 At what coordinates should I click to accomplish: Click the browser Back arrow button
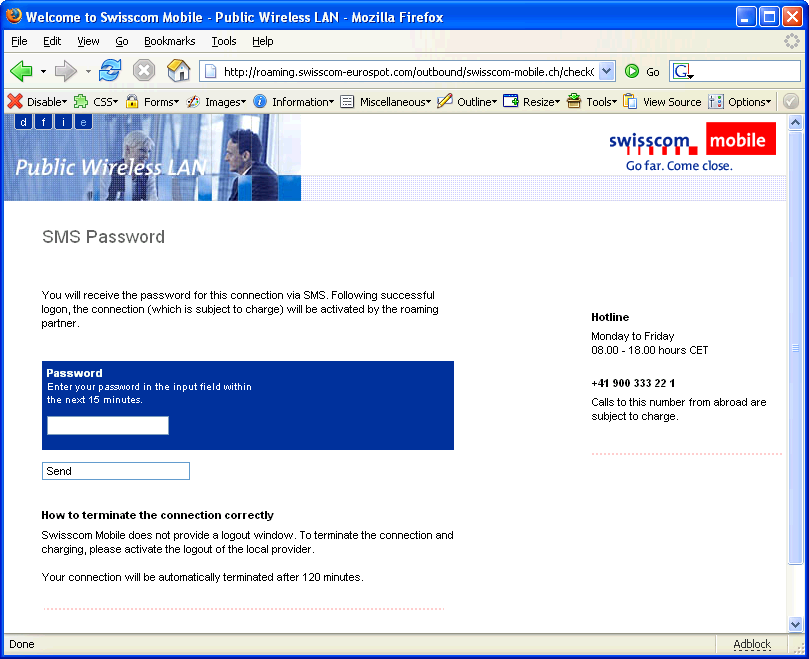(x=21, y=71)
